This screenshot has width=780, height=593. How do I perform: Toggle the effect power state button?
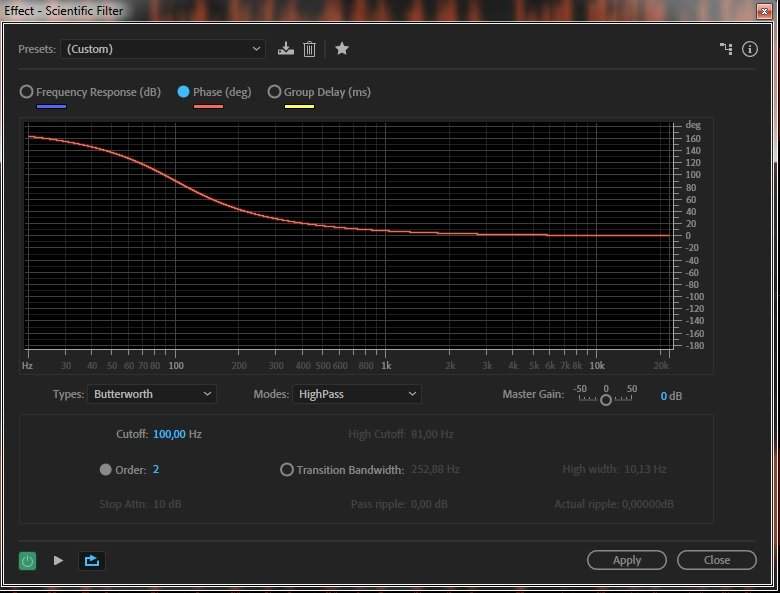[27, 561]
